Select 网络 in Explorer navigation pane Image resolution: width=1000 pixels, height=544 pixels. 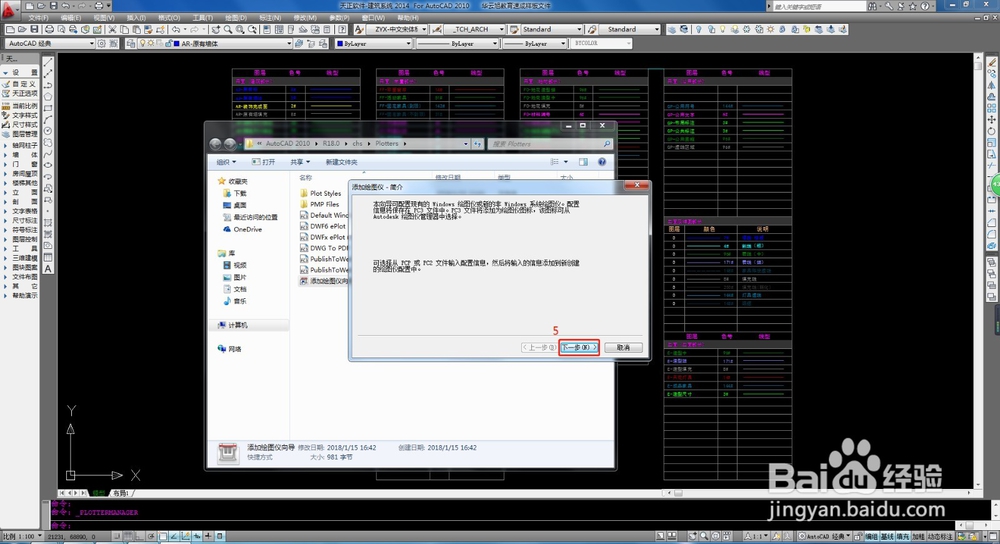(230, 349)
